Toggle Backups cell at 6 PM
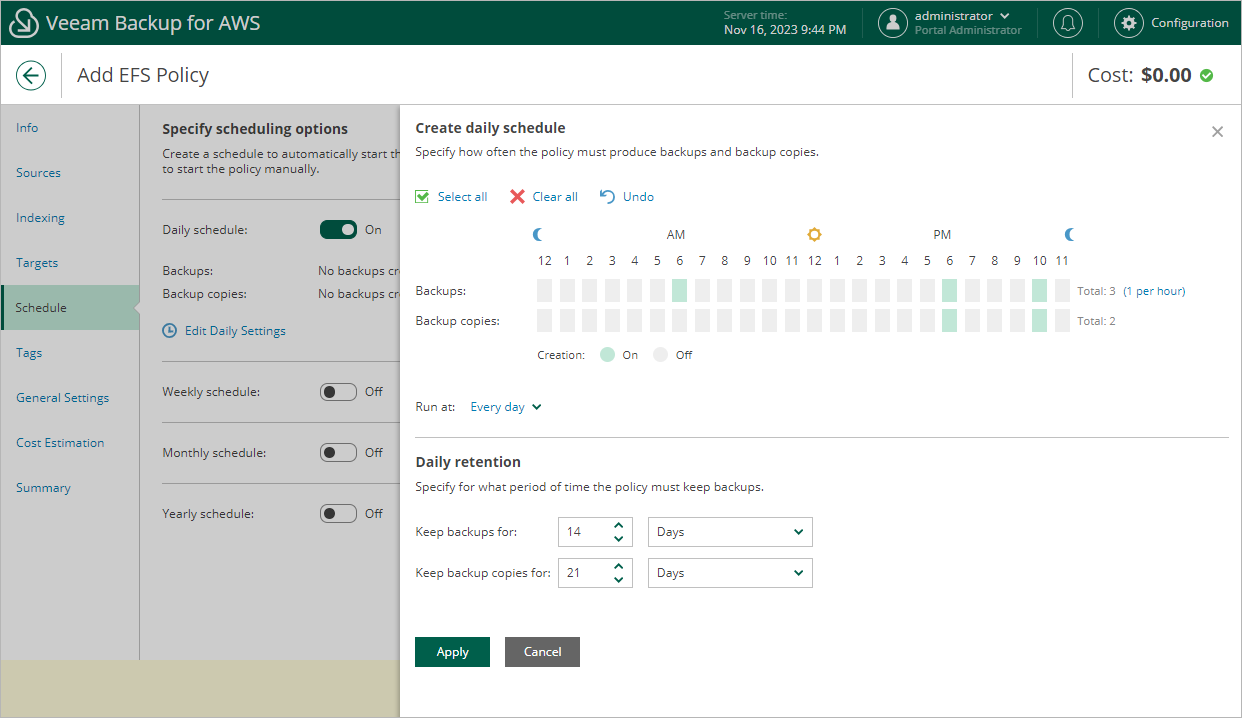This screenshot has height=718, width=1242. tap(949, 291)
